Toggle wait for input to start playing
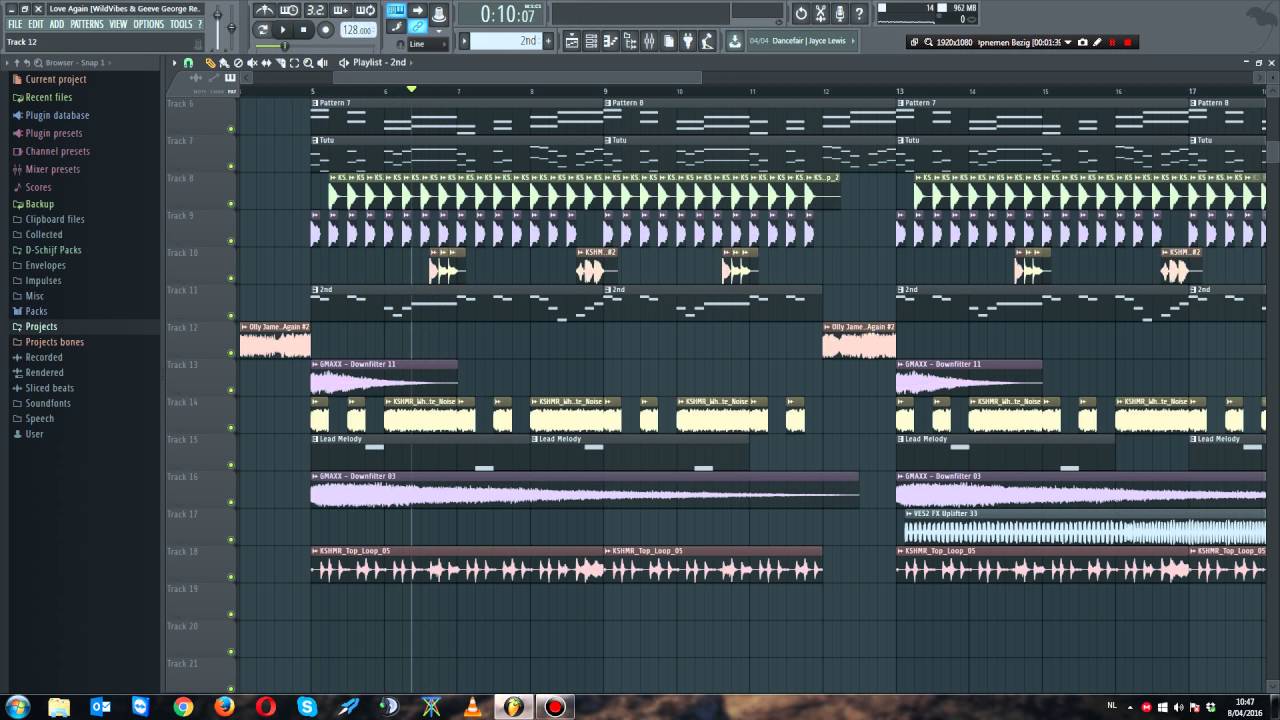The height and width of the screenshot is (720, 1280). [289, 11]
